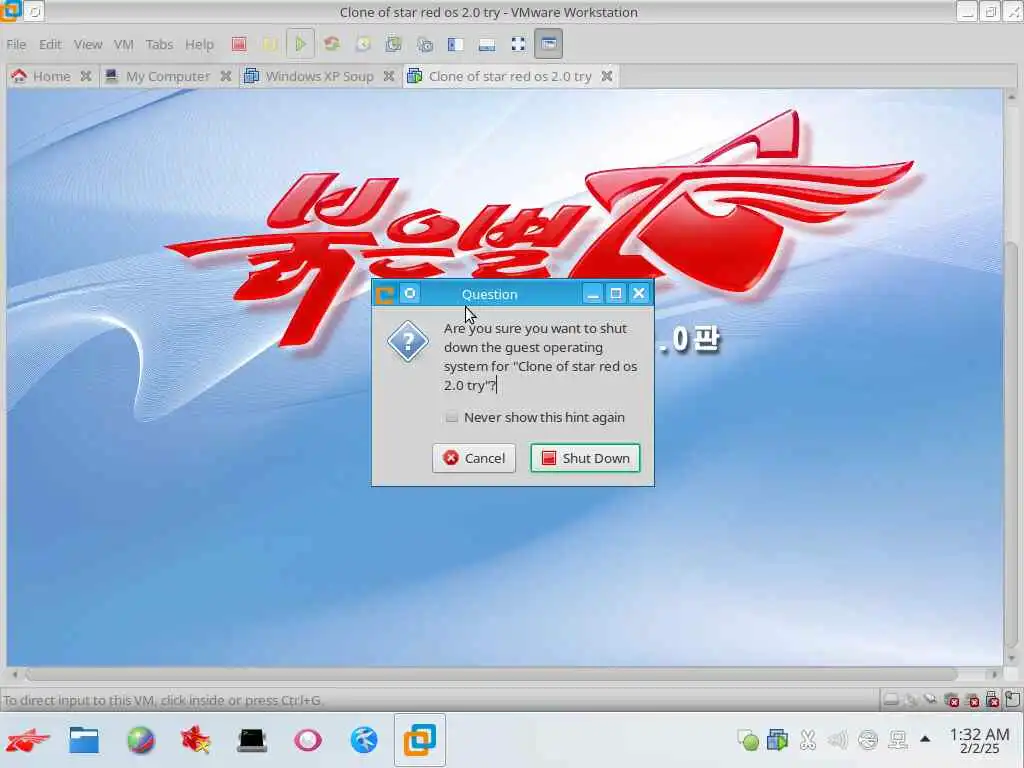
Task: Close the Home tab
Action: 86,76
